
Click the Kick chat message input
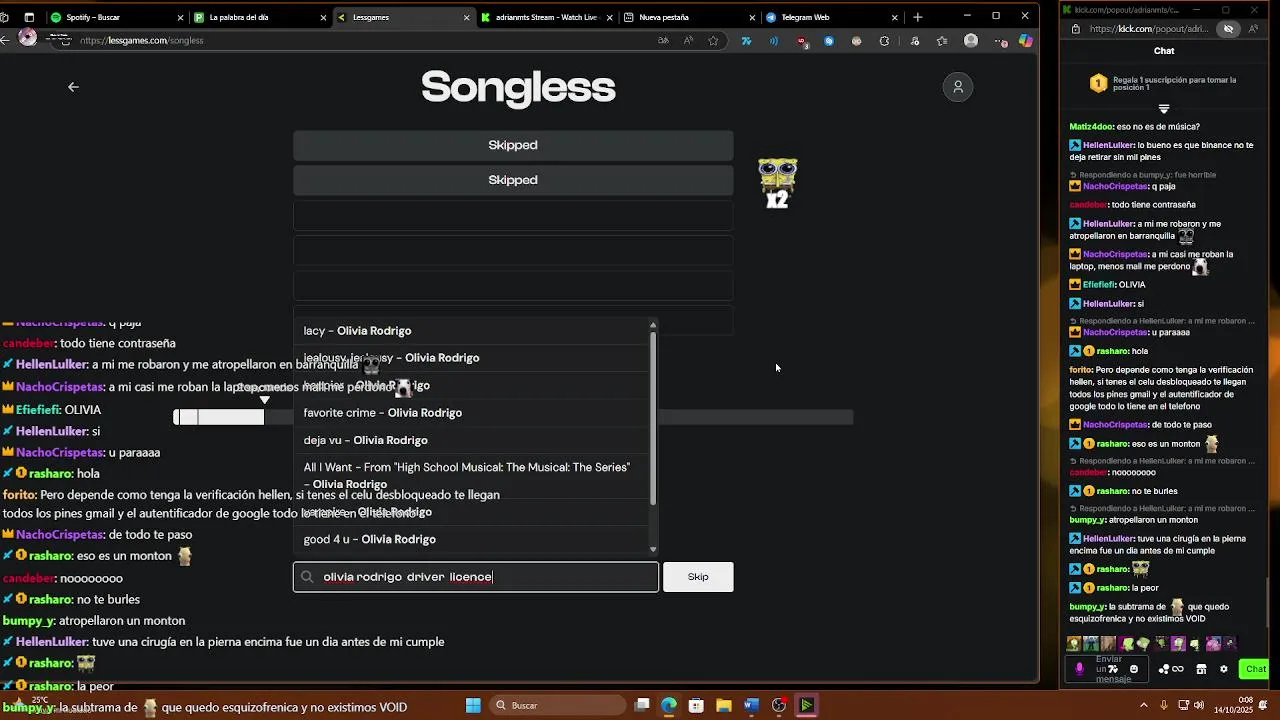point(1108,669)
